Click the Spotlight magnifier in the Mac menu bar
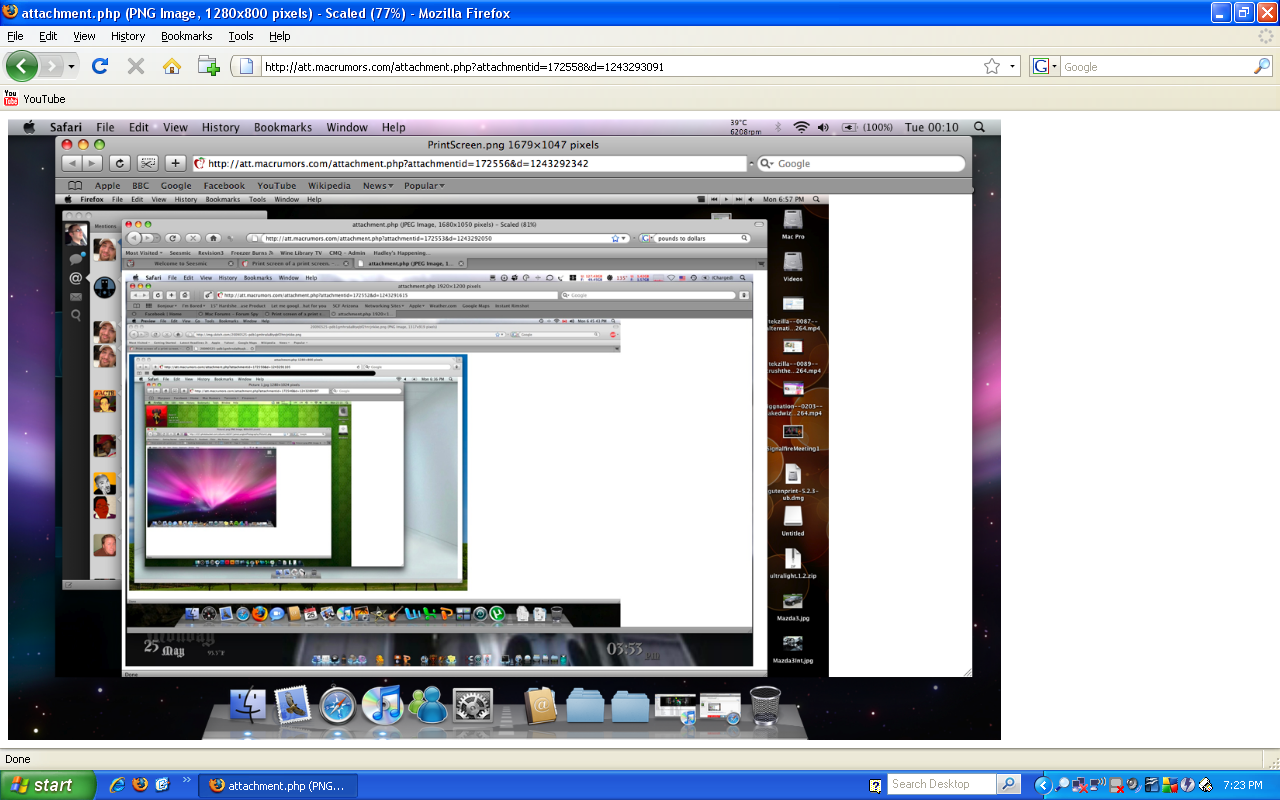1280x800 pixels. (979, 127)
